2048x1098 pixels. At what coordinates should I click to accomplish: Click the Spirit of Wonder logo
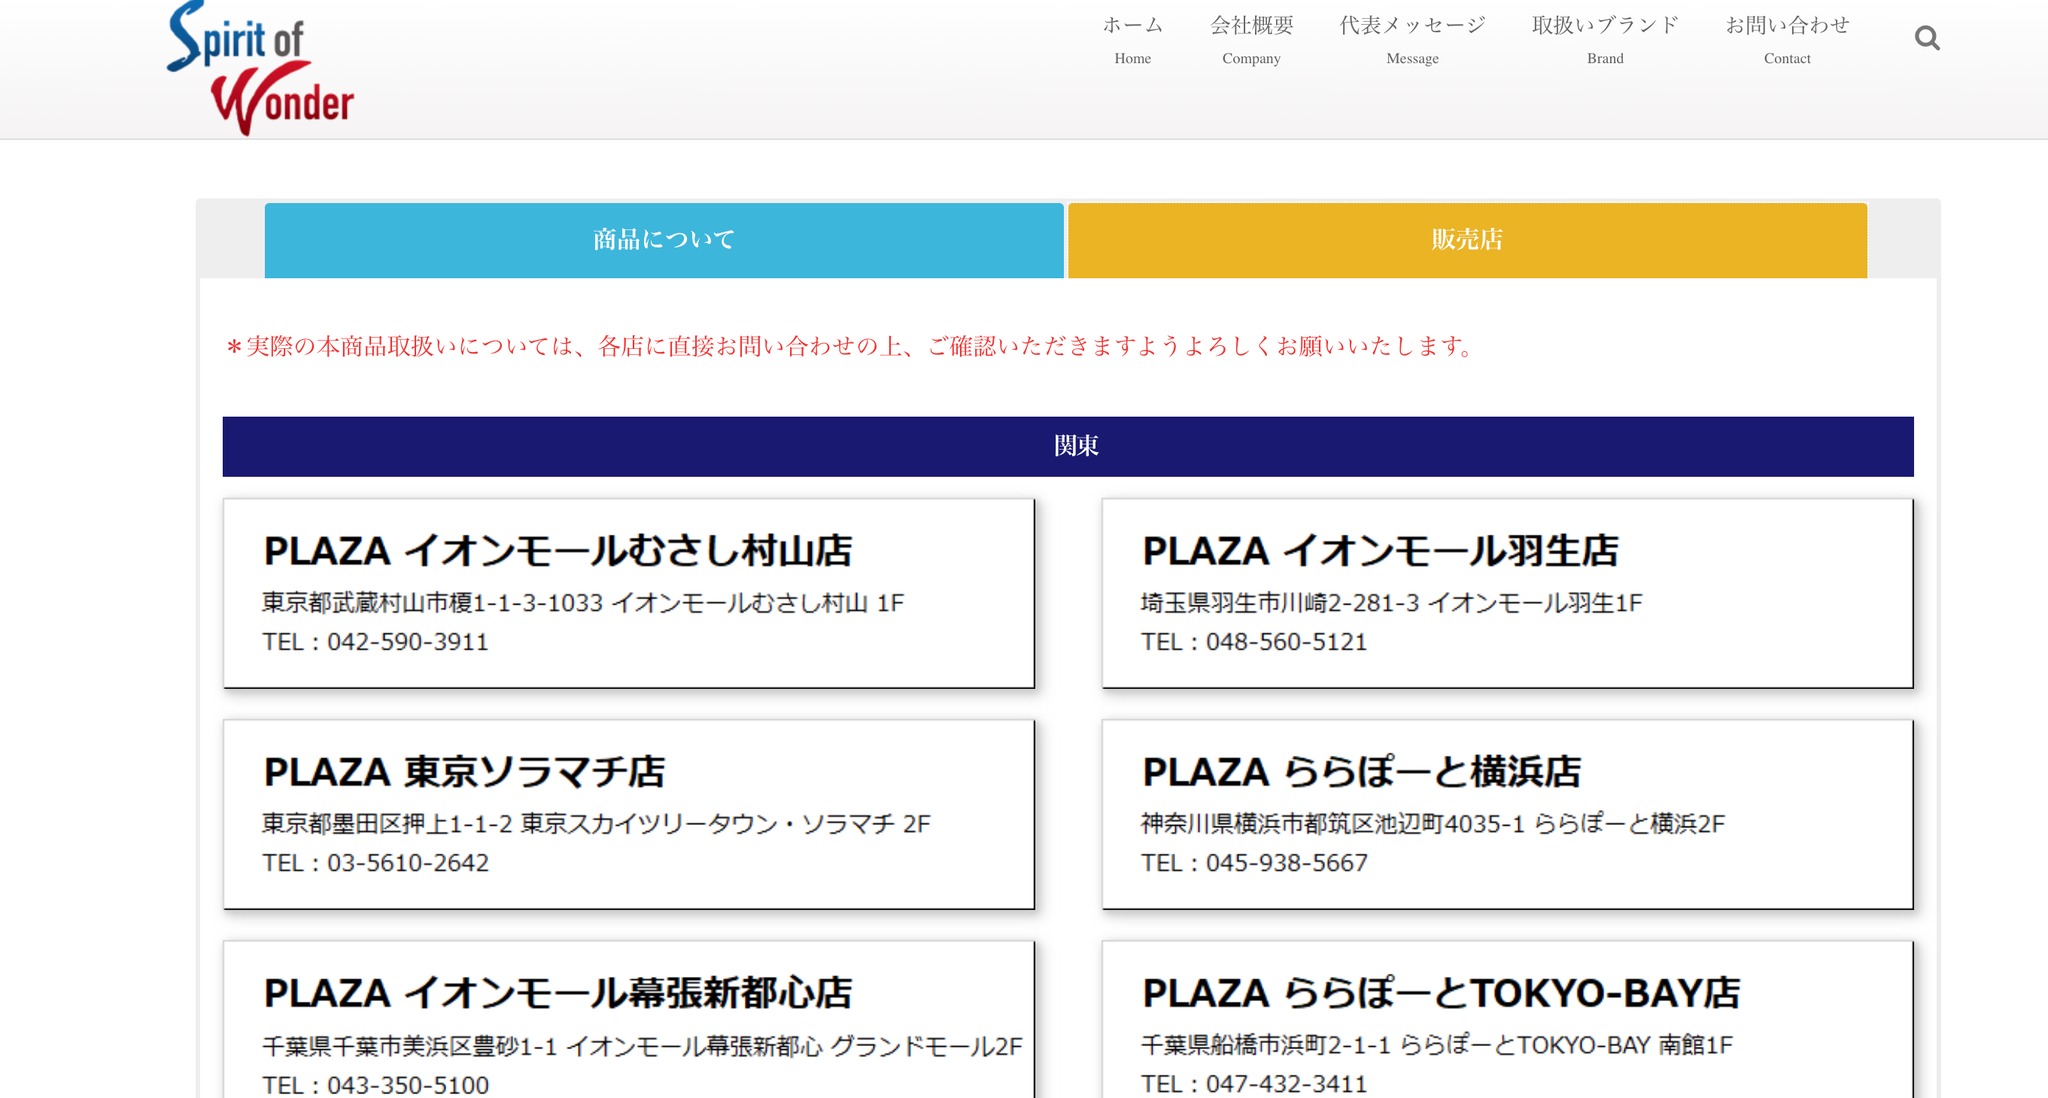260,68
